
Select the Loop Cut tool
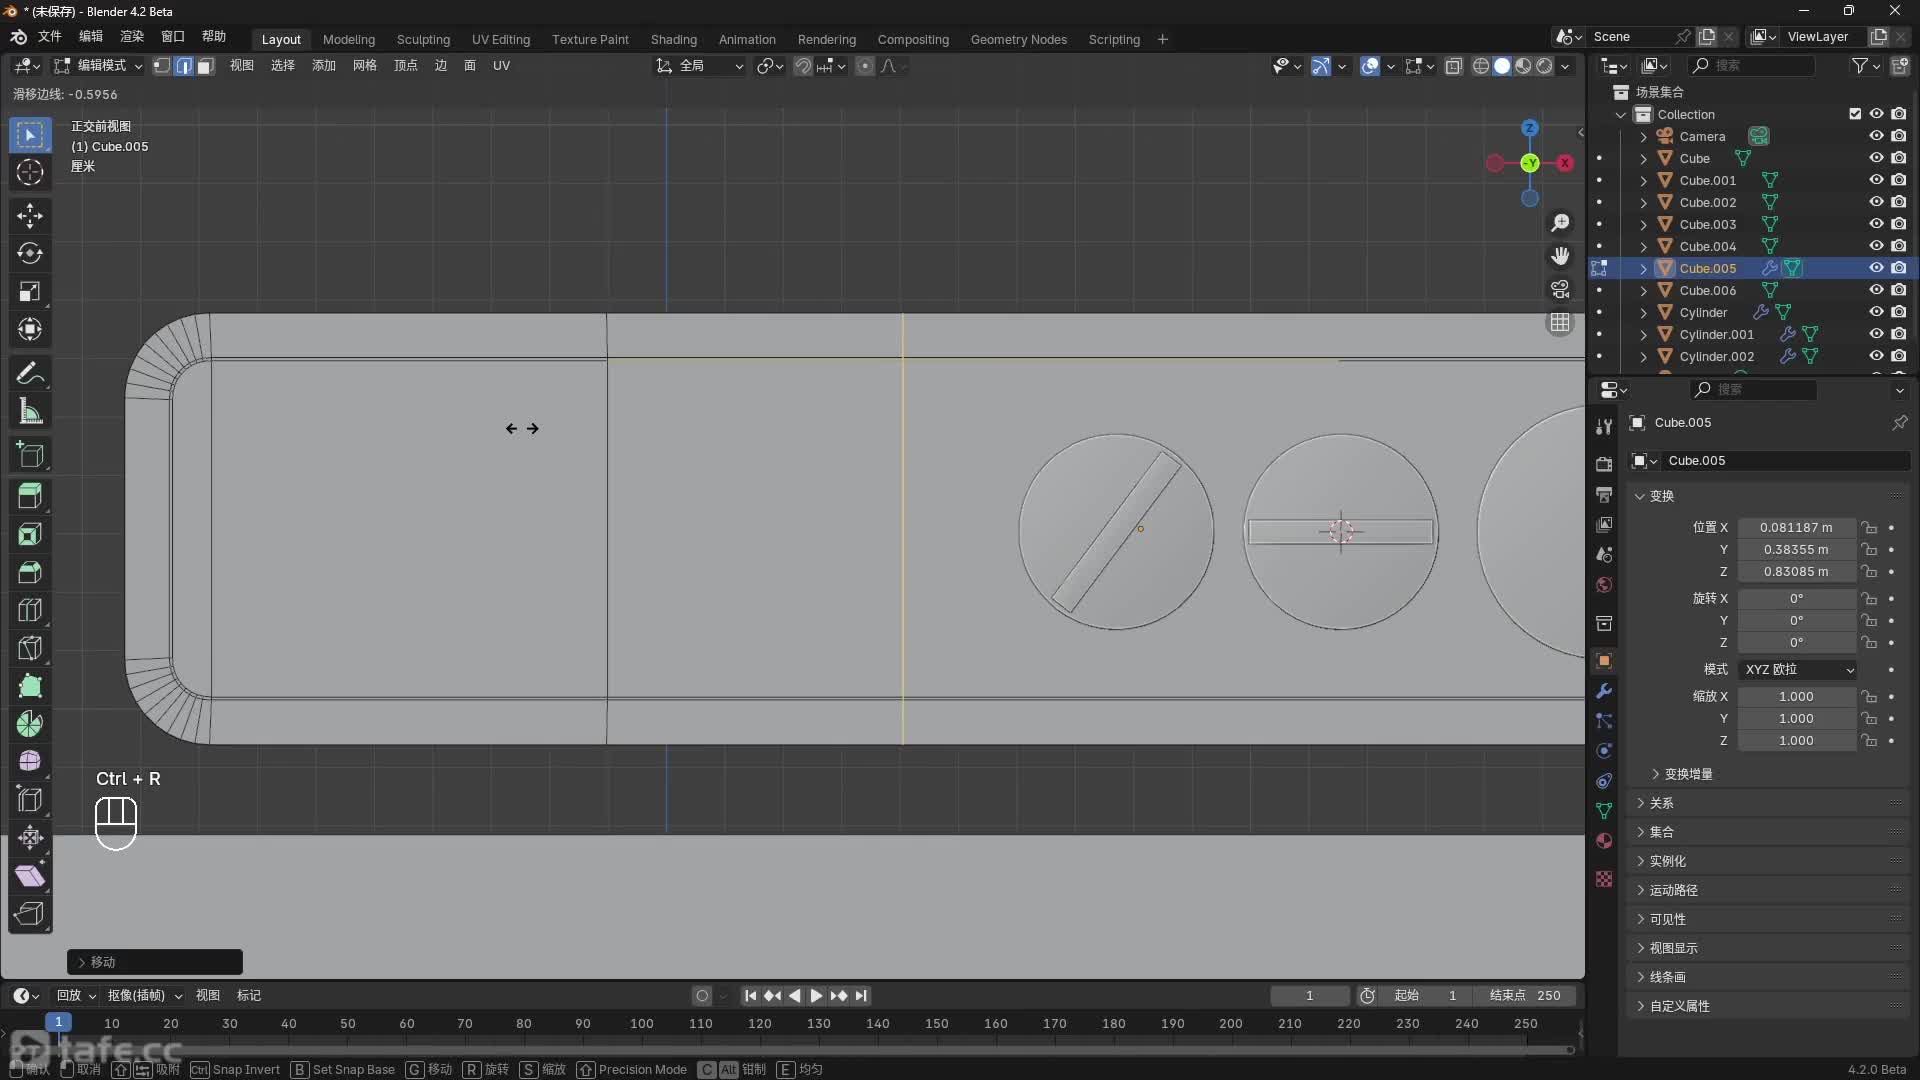[30, 611]
